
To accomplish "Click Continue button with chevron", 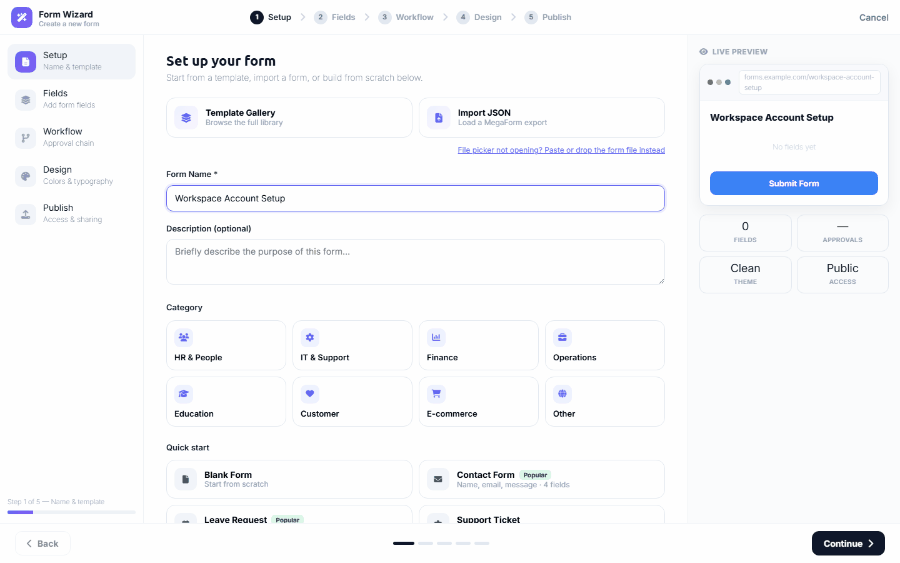I will pyautogui.click(x=848, y=543).
